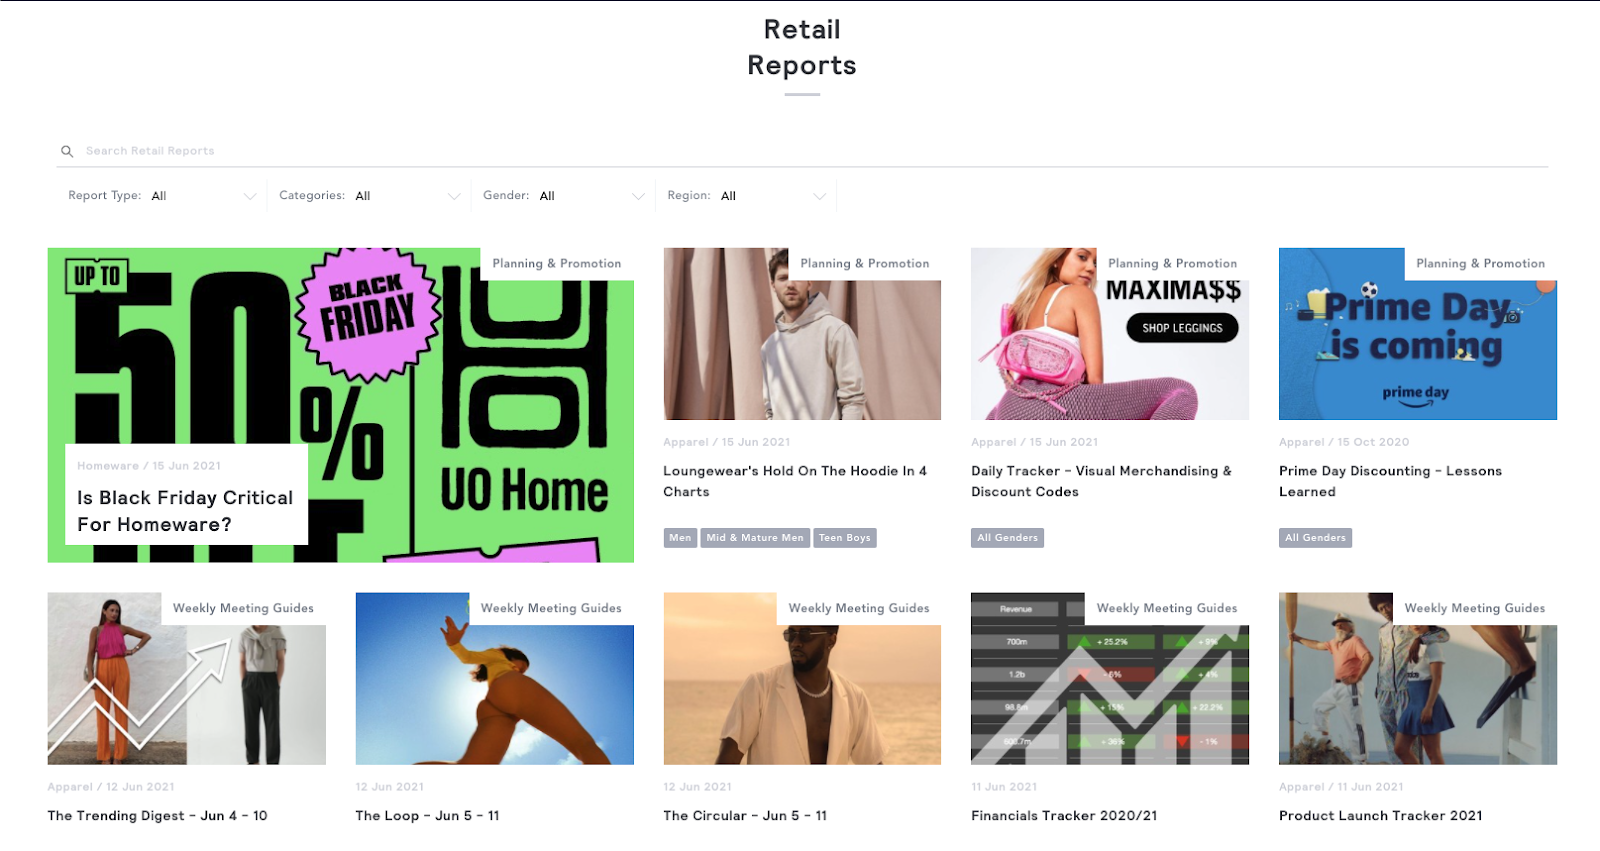Open the Black Friday homeware report image
This screenshot has width=1600, height=851.
tap(340, 405)
